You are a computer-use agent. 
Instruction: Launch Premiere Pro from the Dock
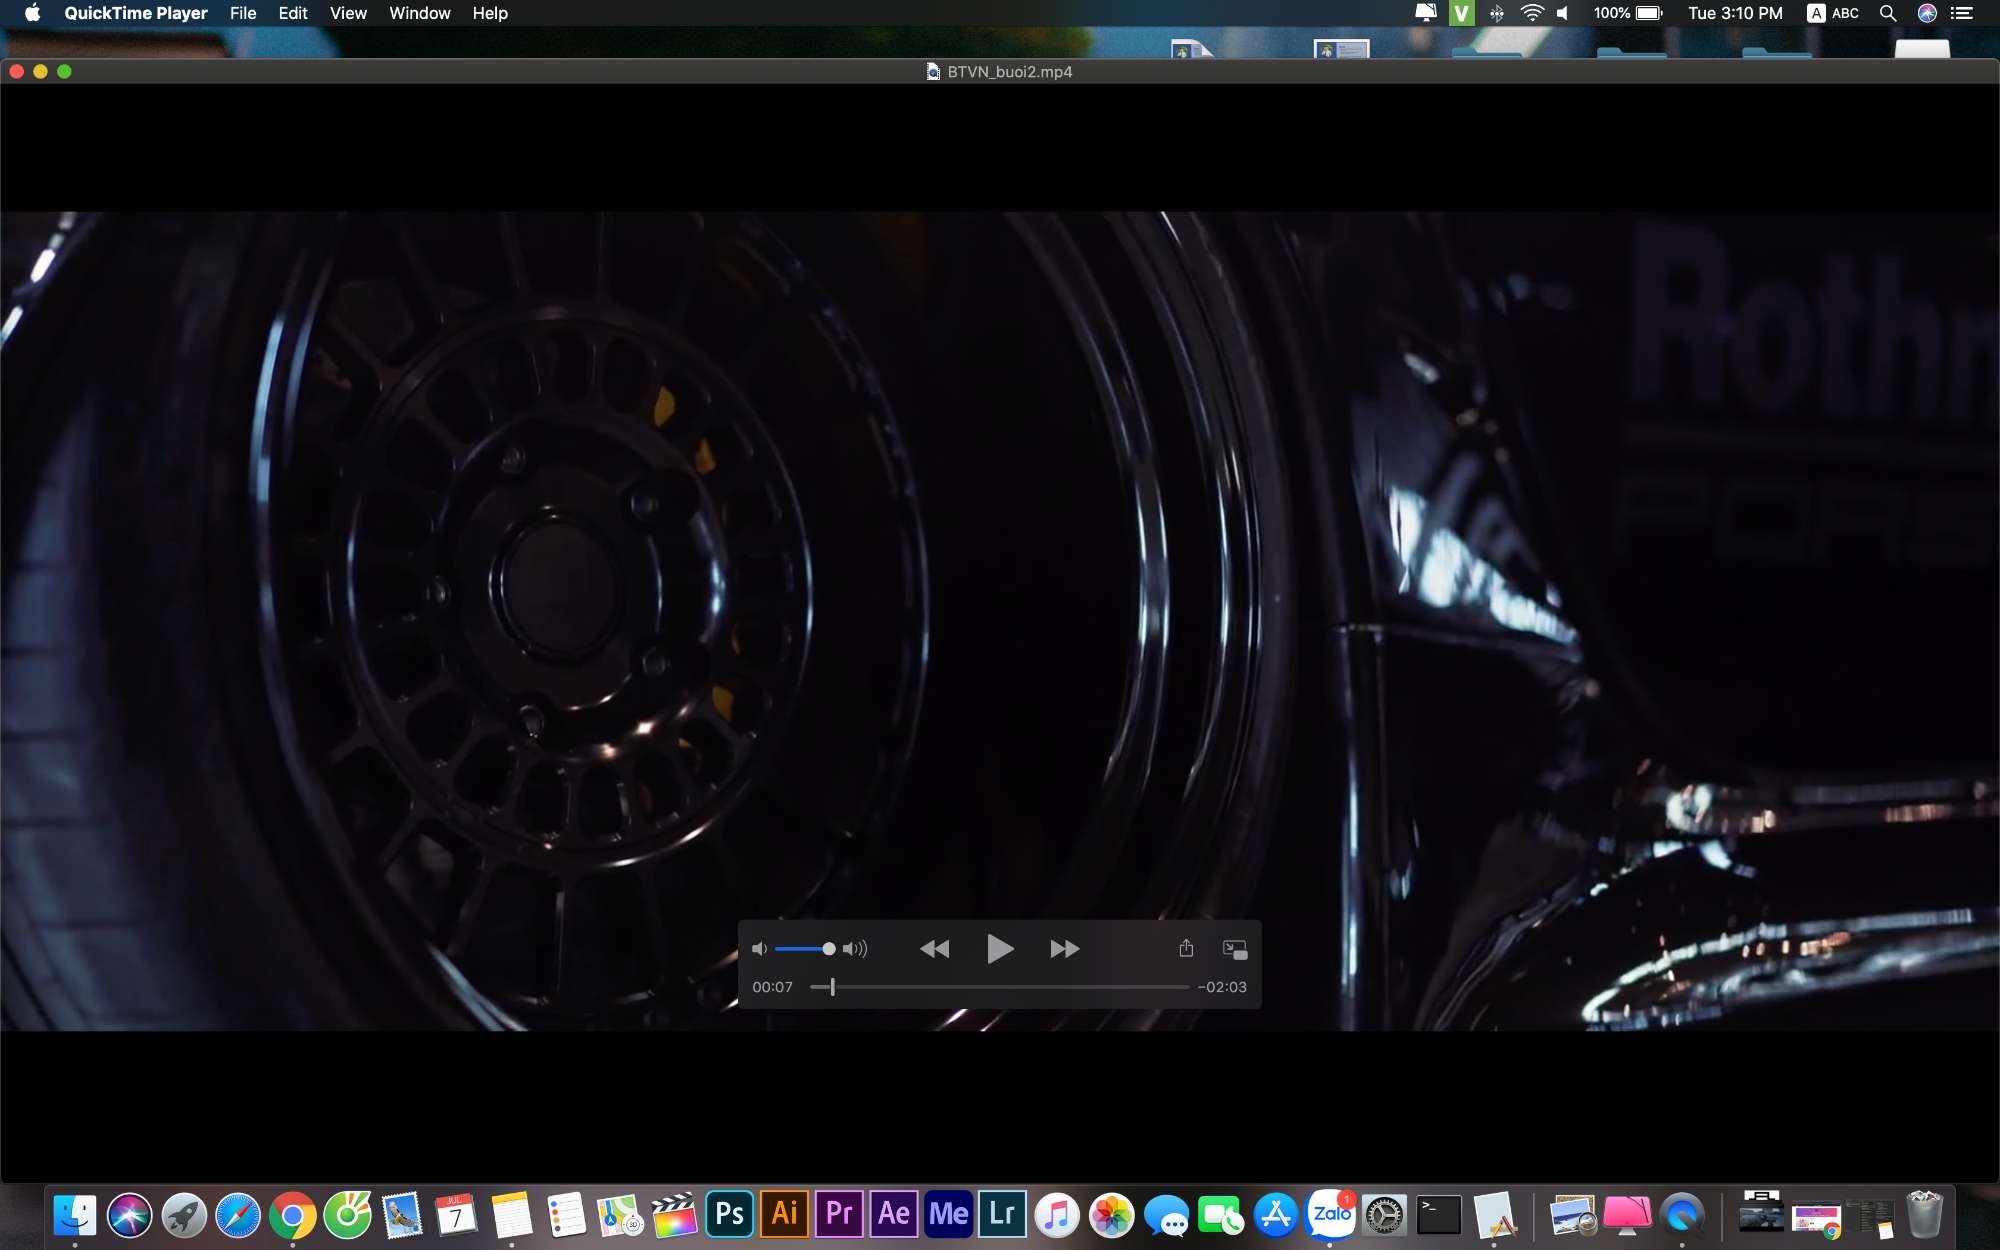click(x=839, y=1214)
